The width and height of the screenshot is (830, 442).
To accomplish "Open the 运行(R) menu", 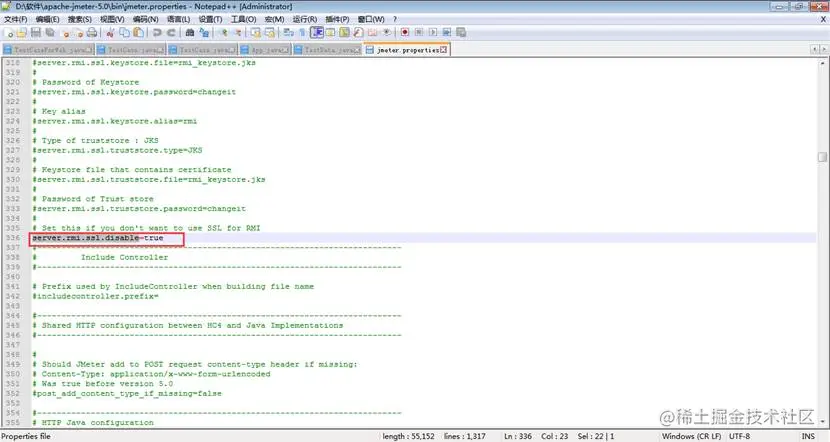I will (x=305, y=19).
